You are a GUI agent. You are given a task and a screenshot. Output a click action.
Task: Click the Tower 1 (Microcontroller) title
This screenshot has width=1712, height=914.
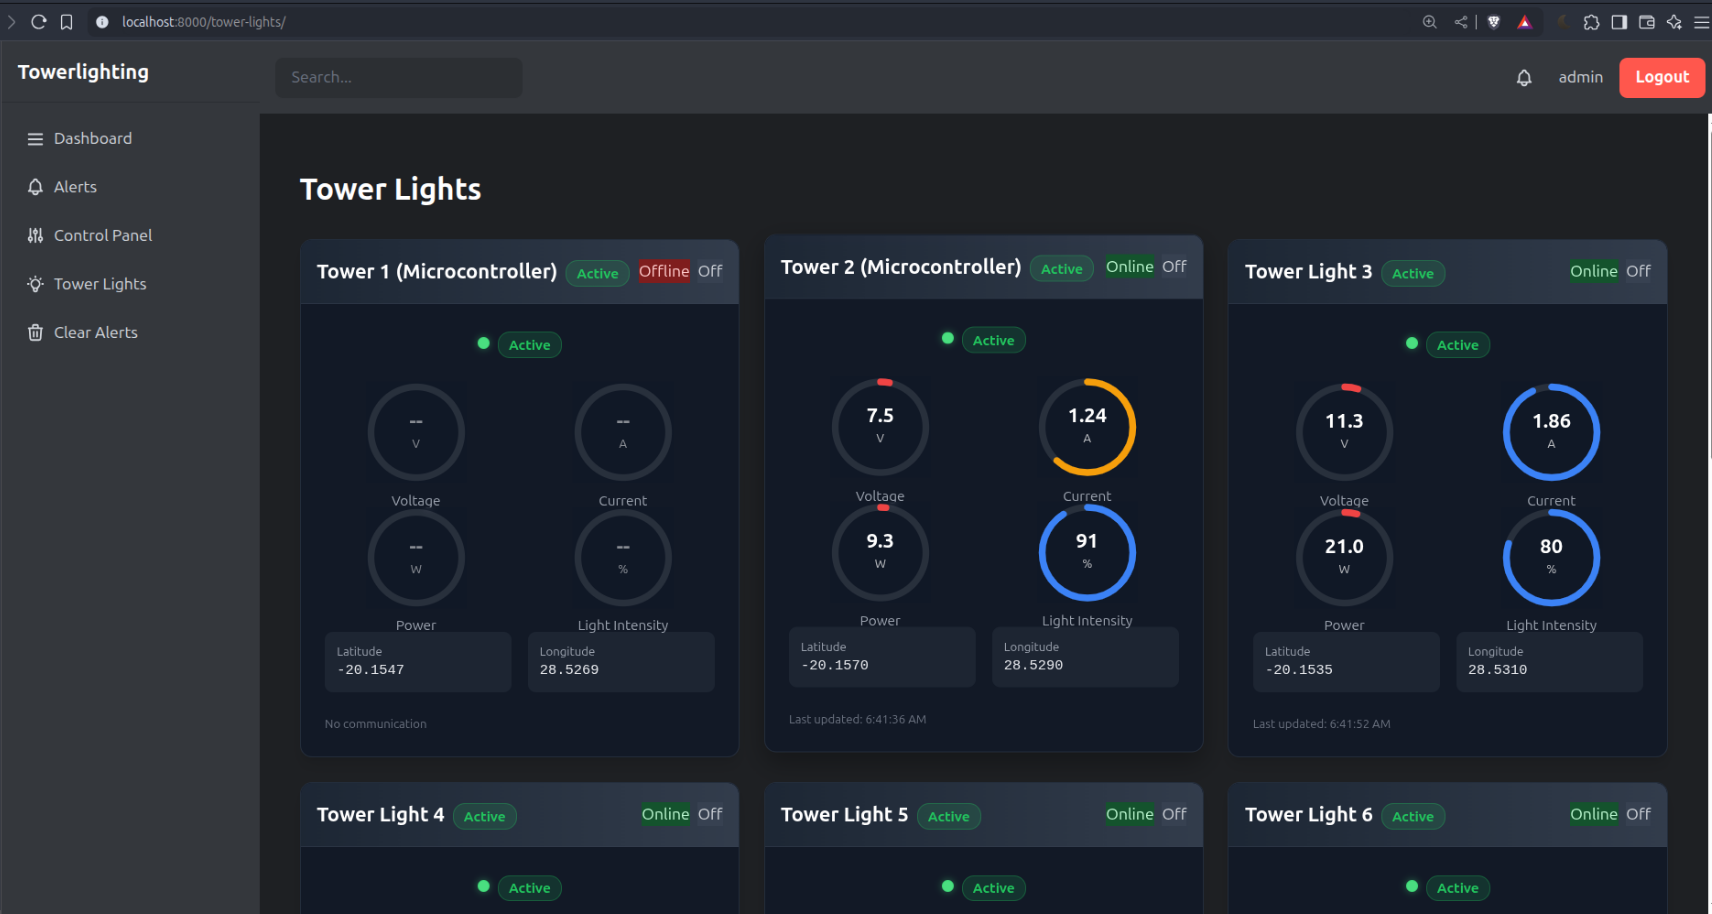pos(437,272)
